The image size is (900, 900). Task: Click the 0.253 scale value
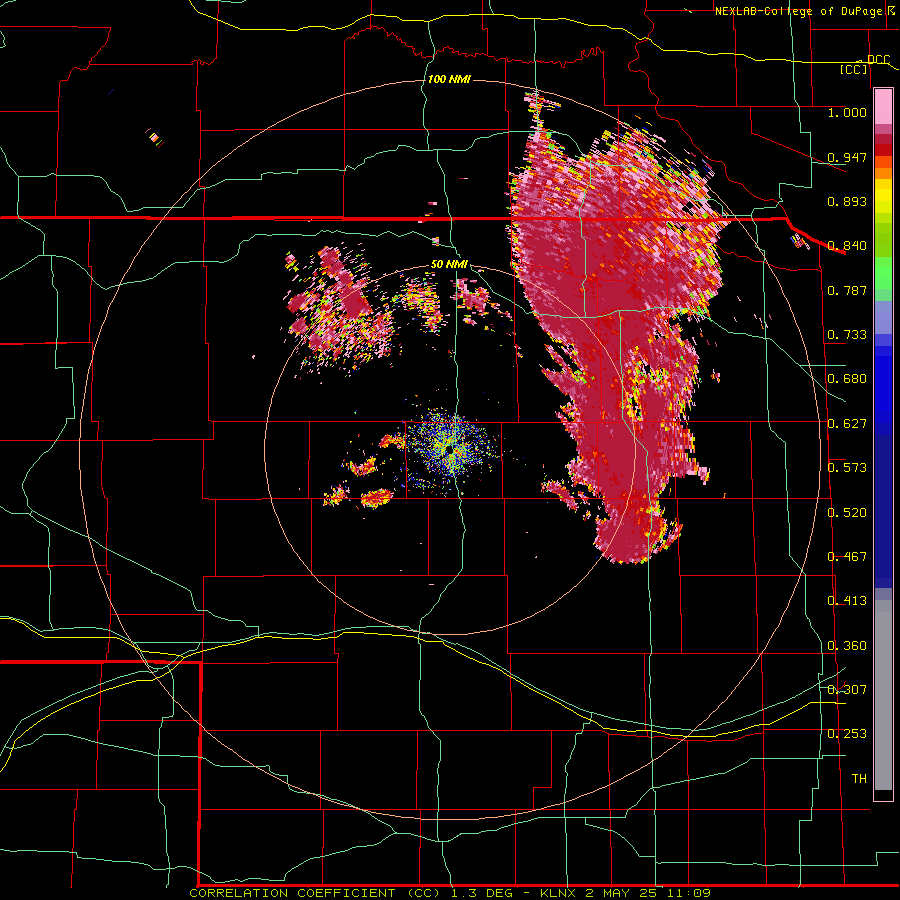pyautogui.click(x=847, y=734)
